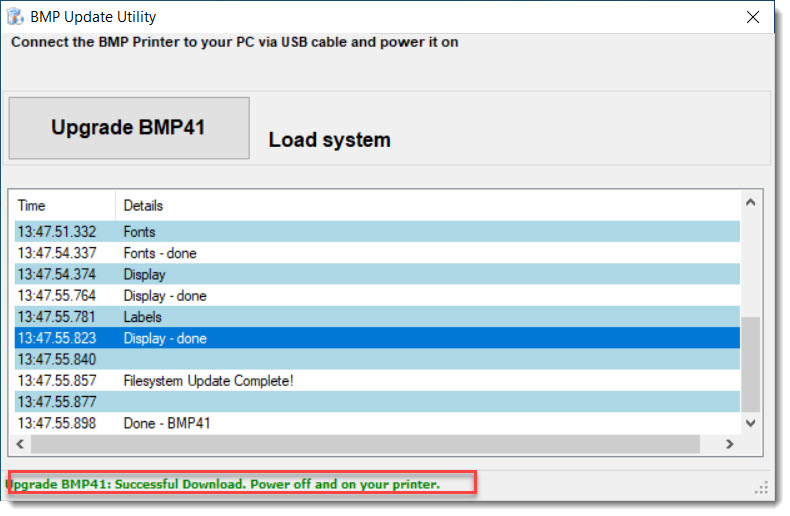Click the vertical scrollbar down arrow
This screenshot has height=516, width=790.
coord(750,423)
